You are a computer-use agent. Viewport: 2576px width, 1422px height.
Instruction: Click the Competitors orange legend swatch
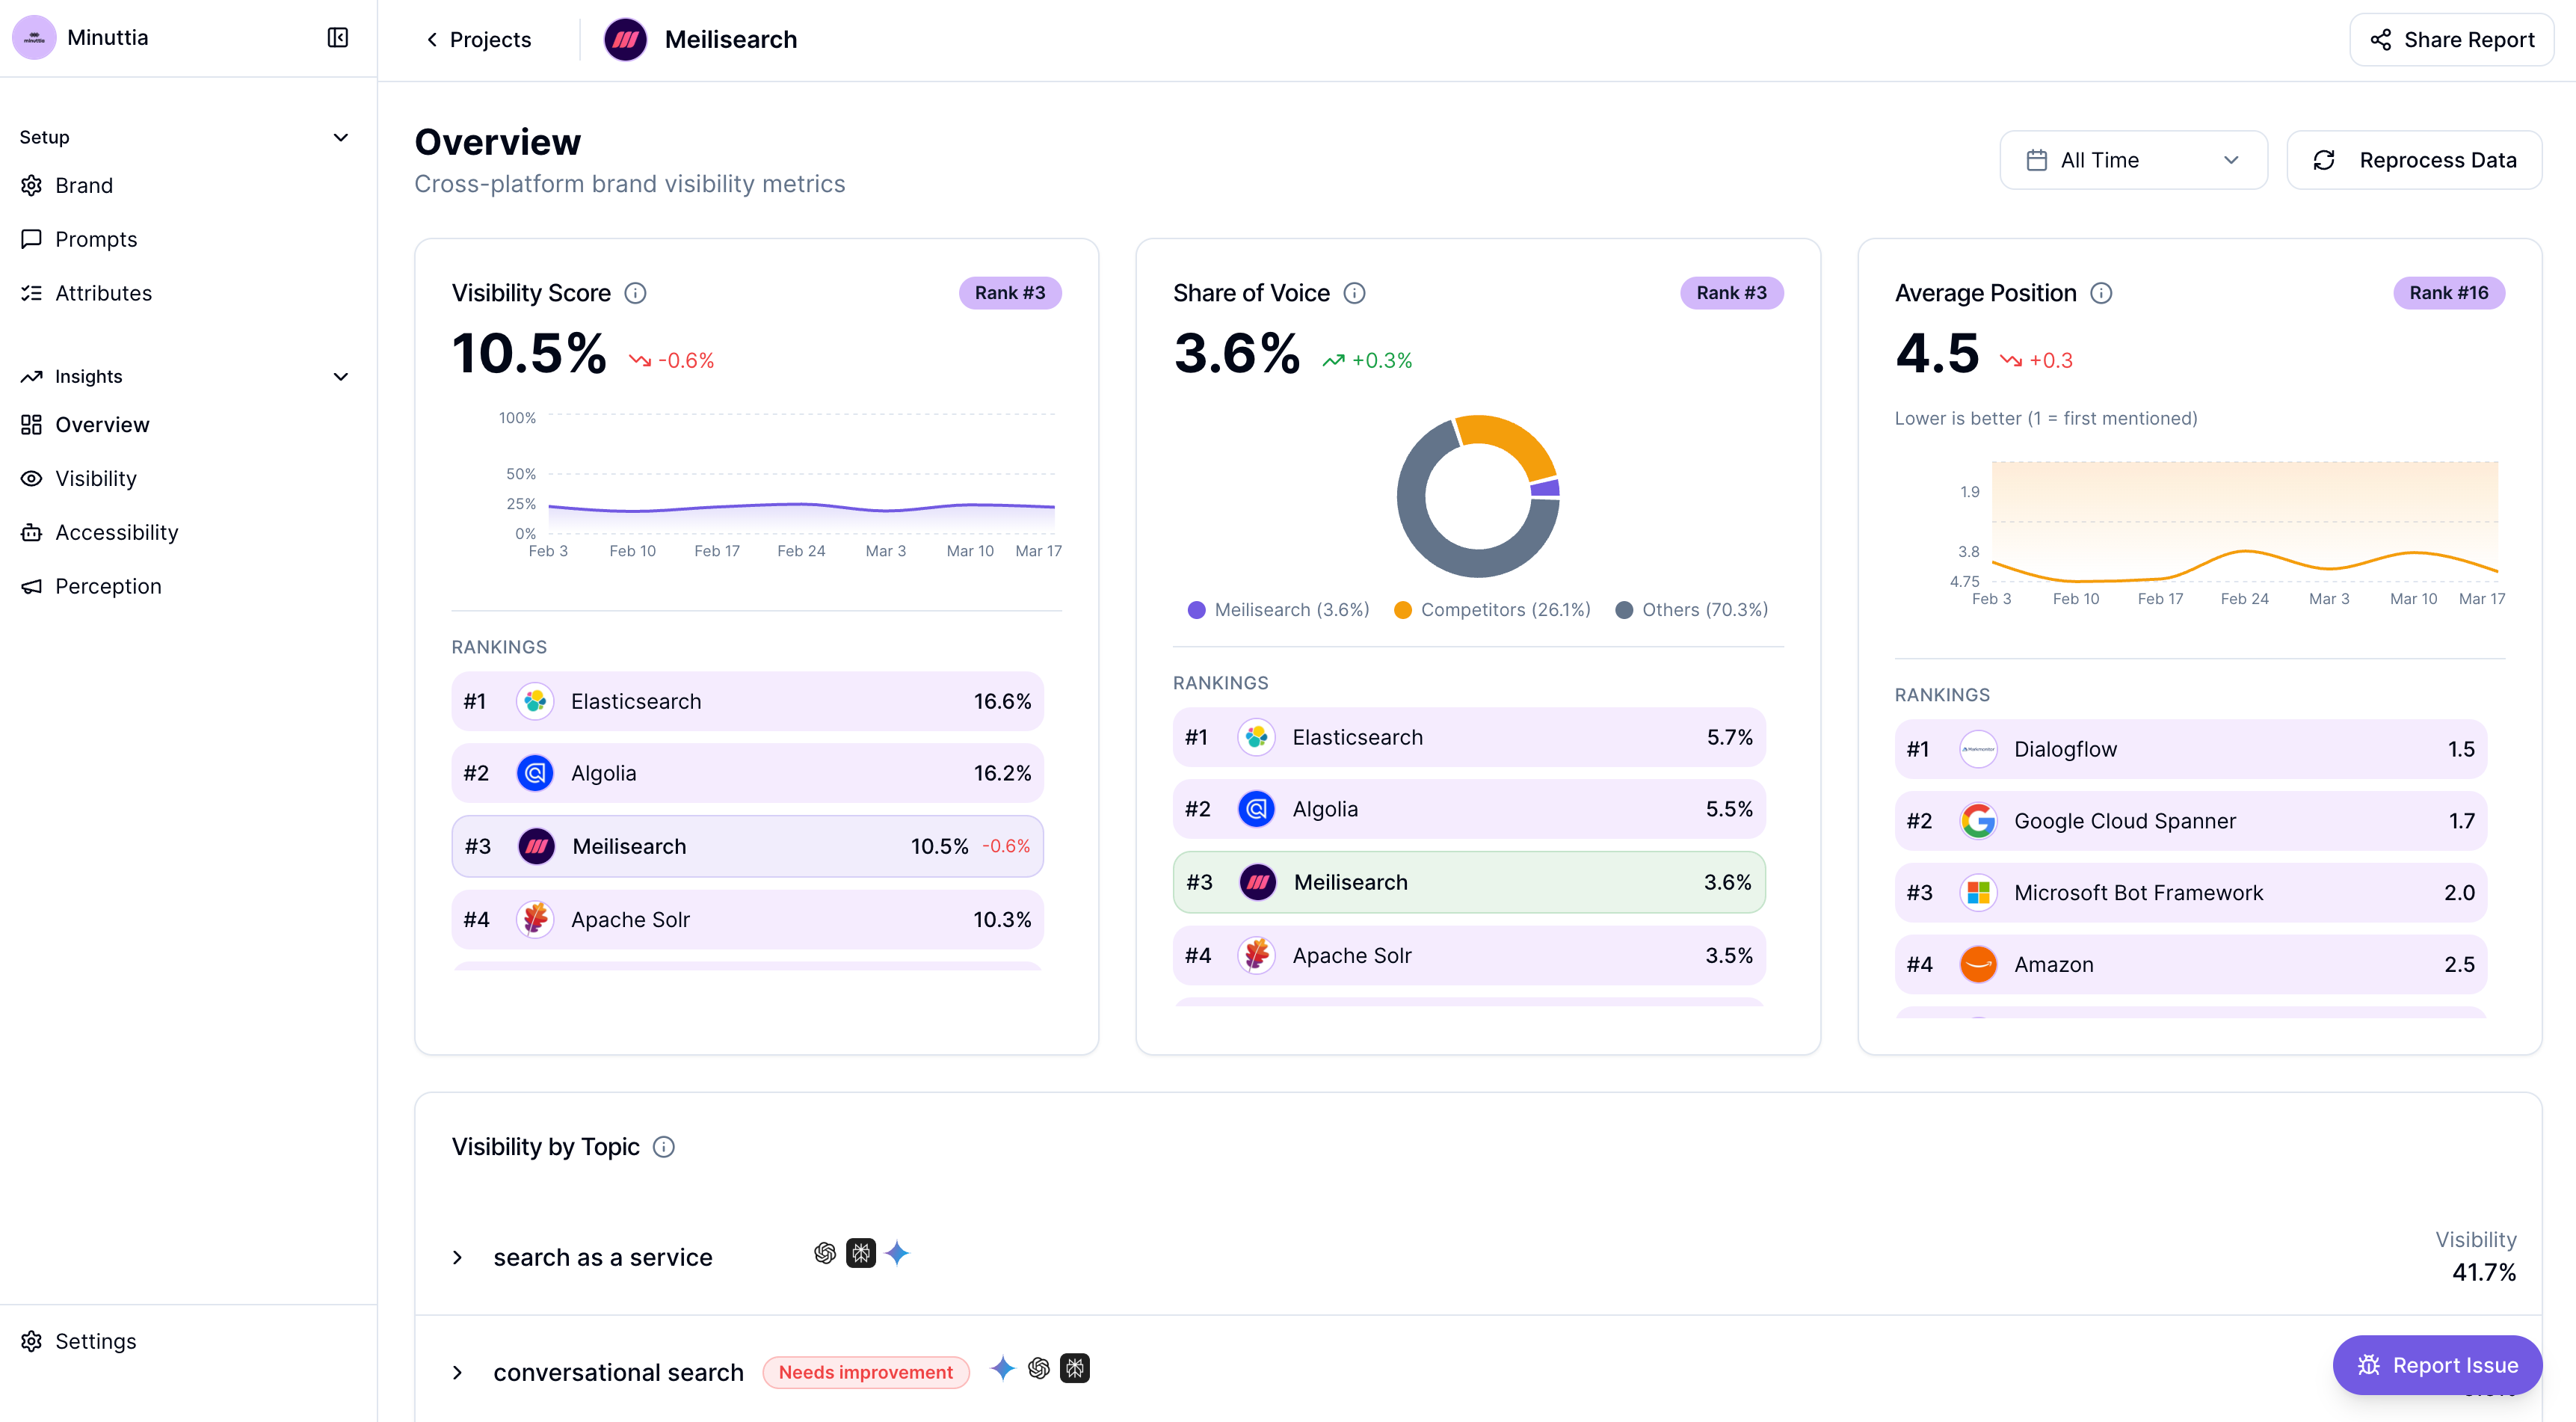(1402, 610)
